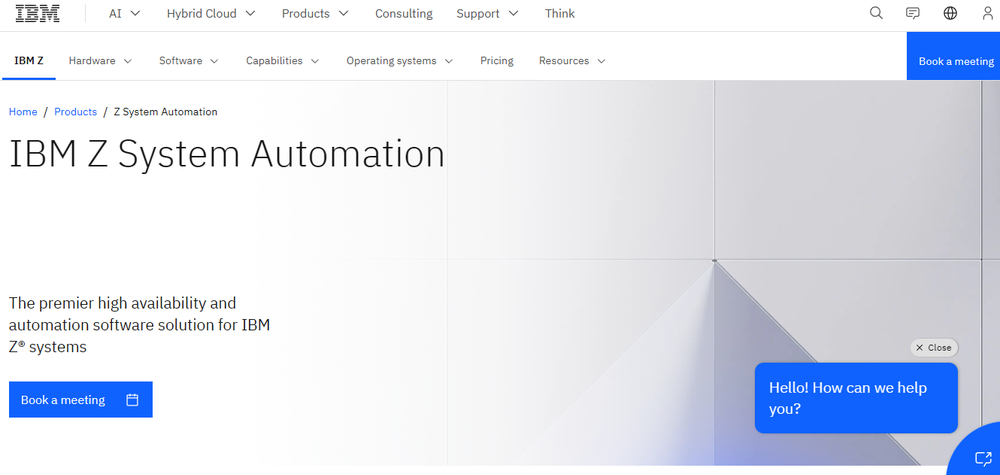
Task: Open the globe region selector icon
Action: click(950, 13)
